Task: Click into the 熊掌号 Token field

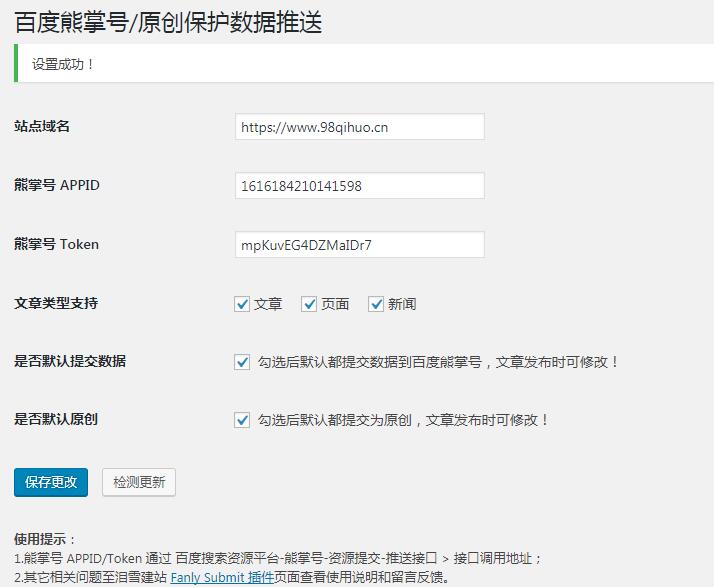Action: [x=360, y=245]
